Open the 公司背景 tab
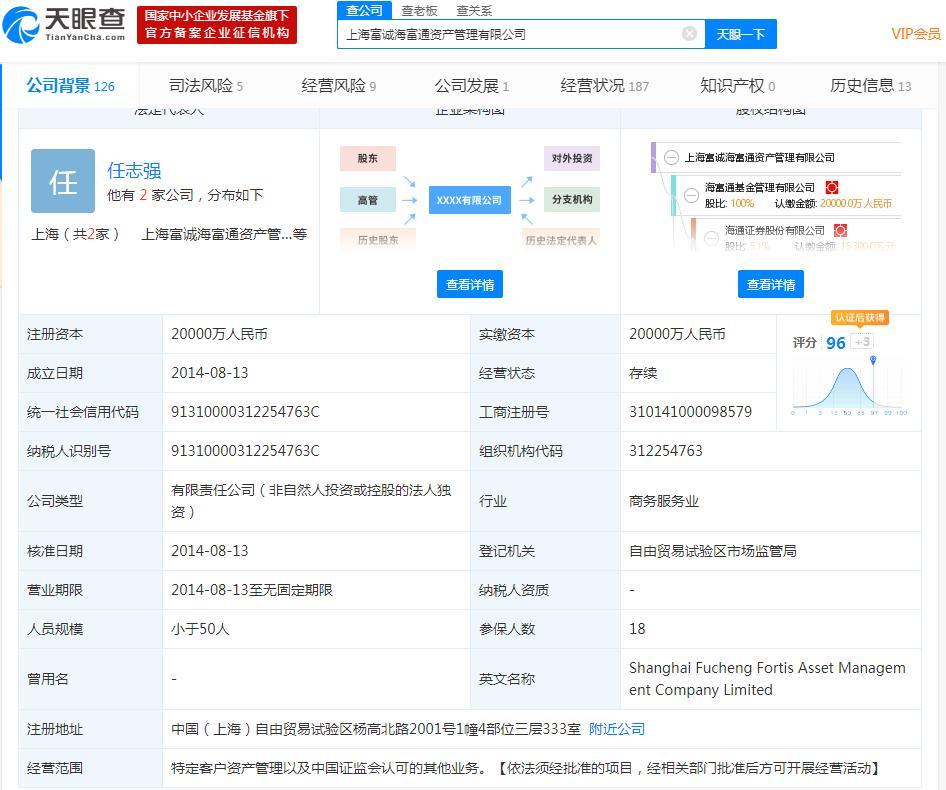This screenshot has width=946, height=790. [x=71, y=86]
